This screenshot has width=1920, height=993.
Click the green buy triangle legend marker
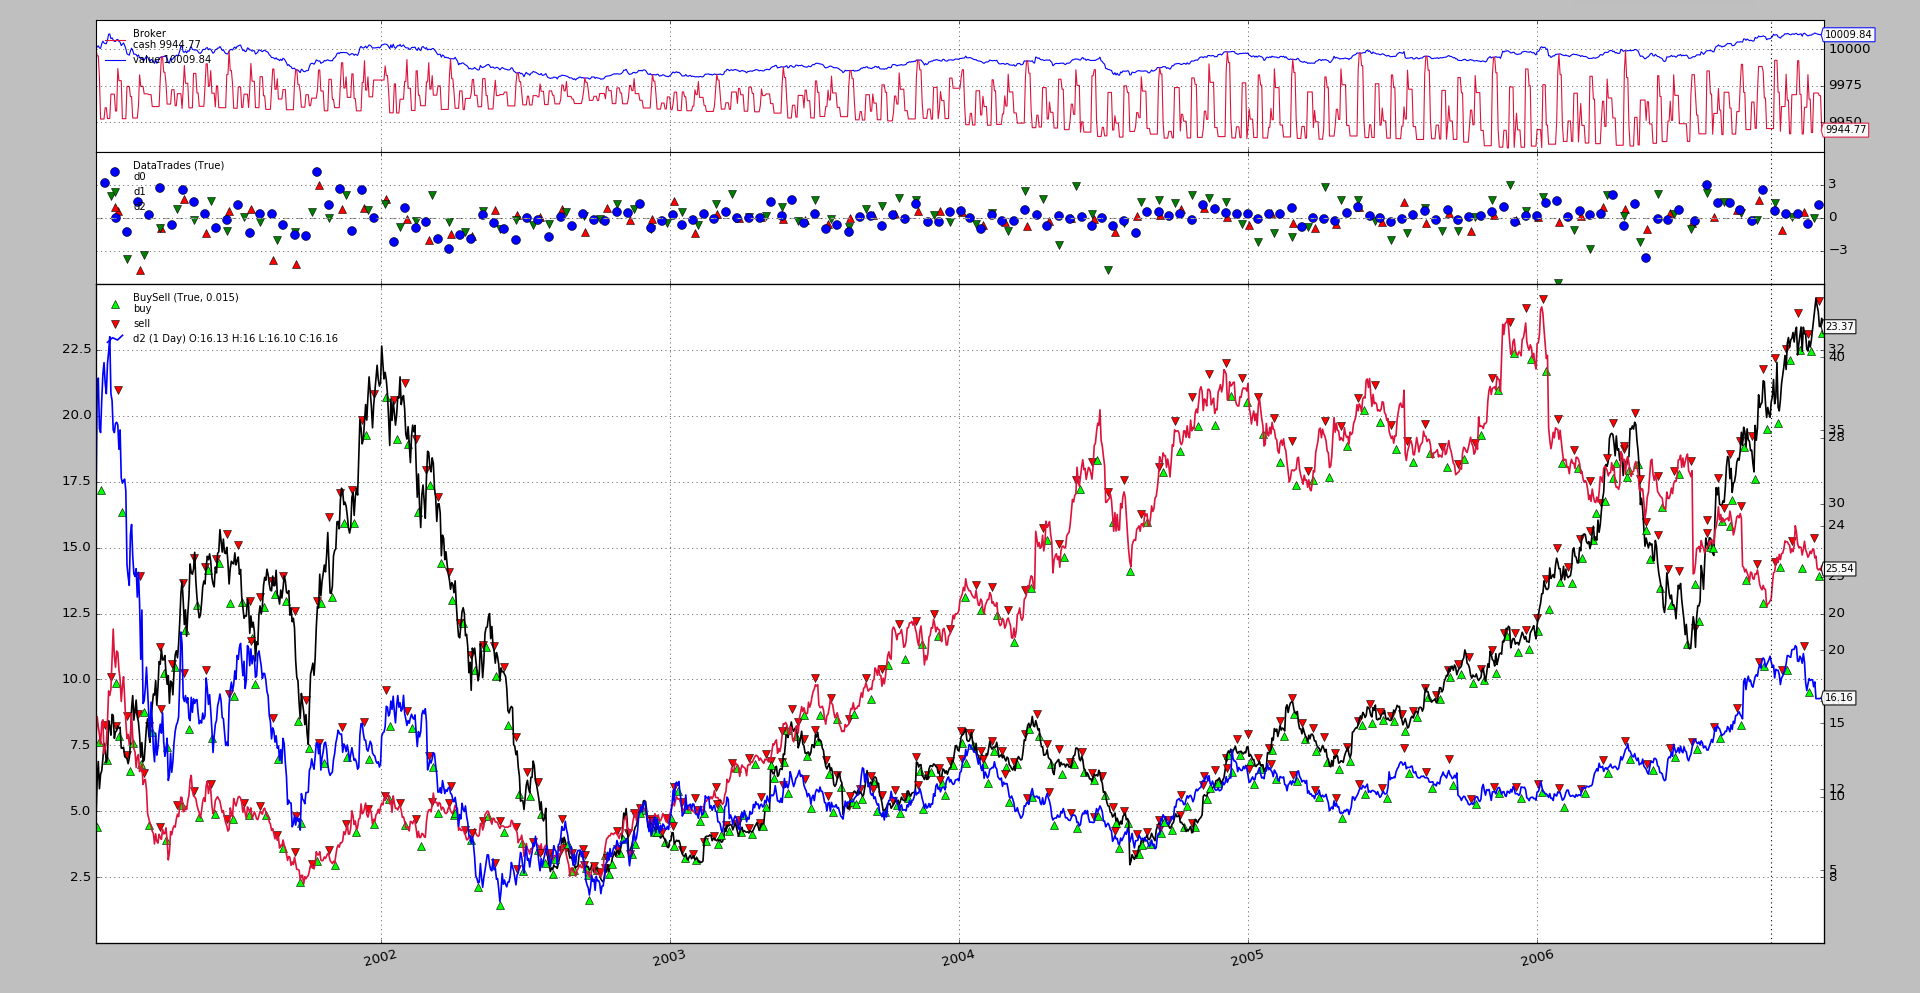tap(115, 304)
